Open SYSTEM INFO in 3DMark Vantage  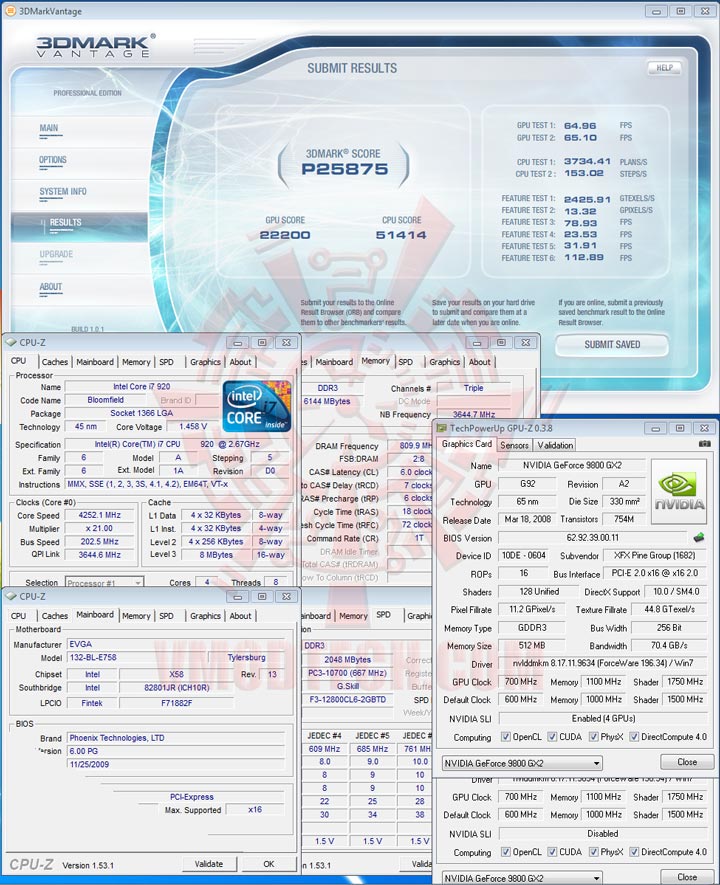63,191
